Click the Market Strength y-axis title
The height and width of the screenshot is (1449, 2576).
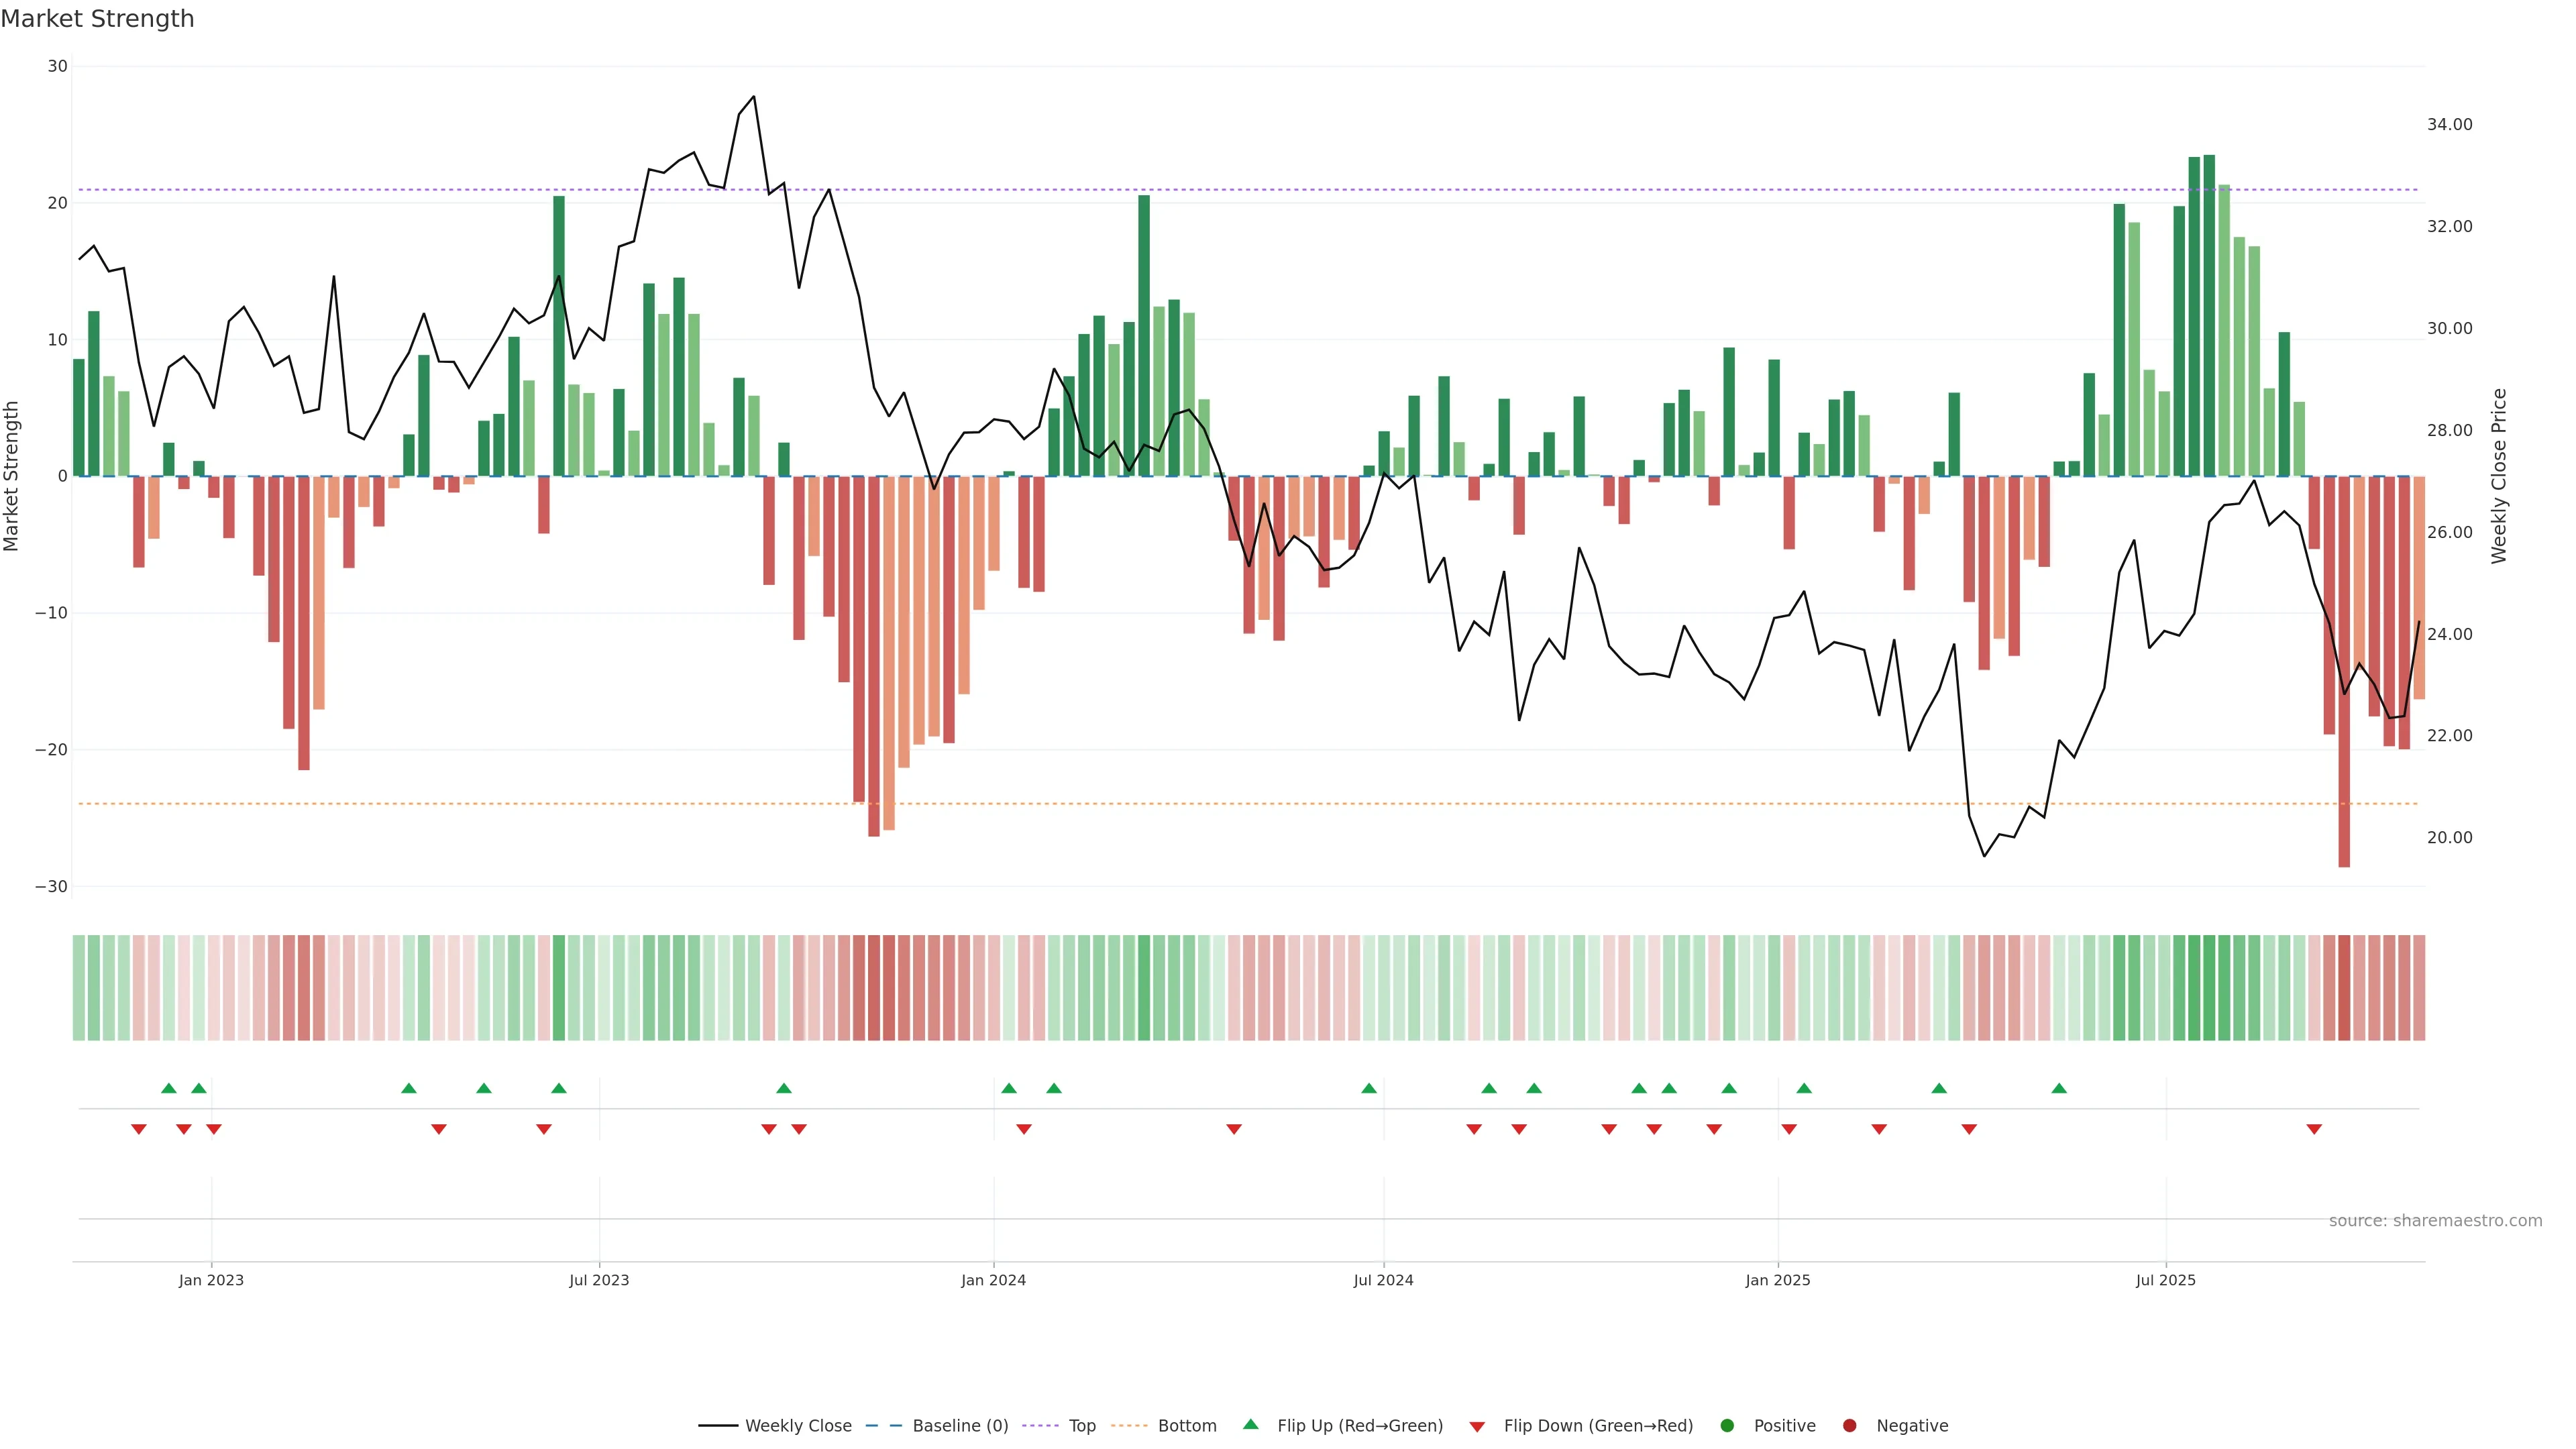pyautogui.click(x=12, y=476)
